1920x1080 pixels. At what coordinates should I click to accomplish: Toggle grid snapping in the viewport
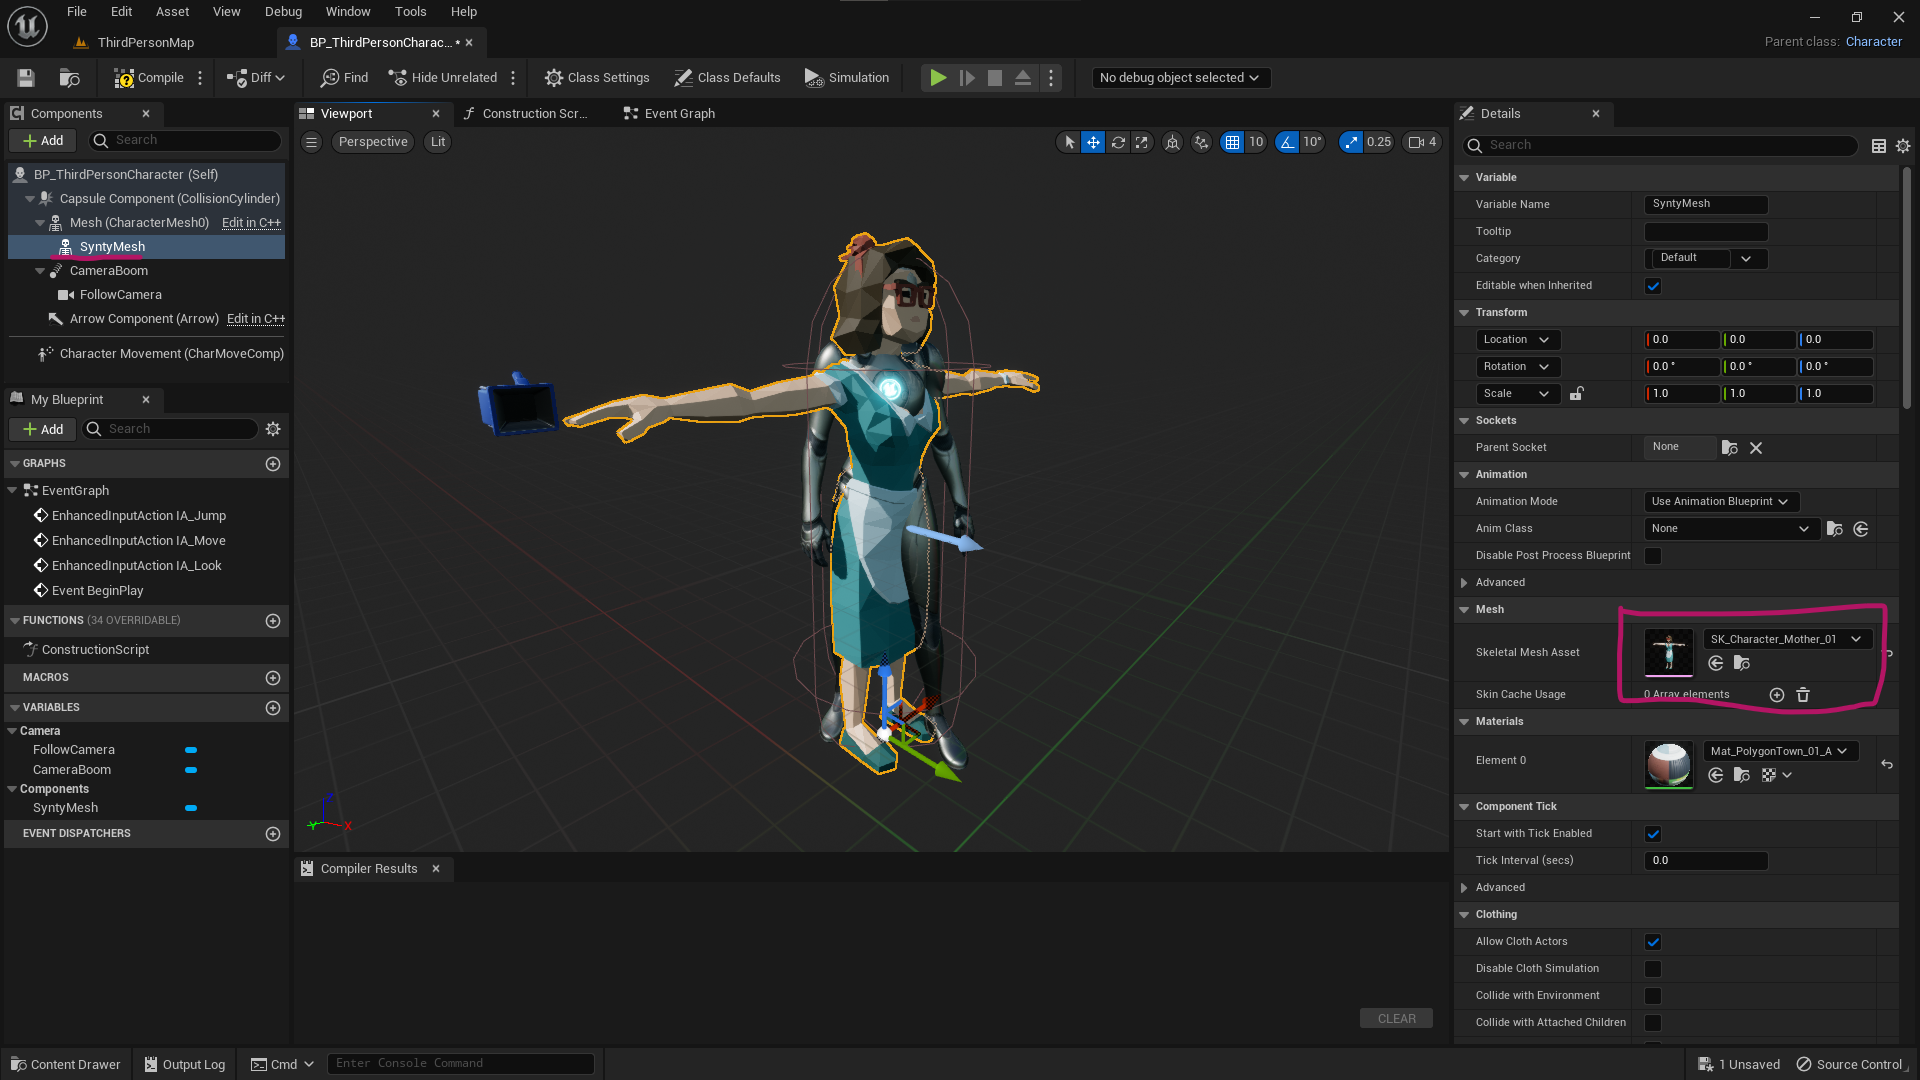tap(1232, 142)
